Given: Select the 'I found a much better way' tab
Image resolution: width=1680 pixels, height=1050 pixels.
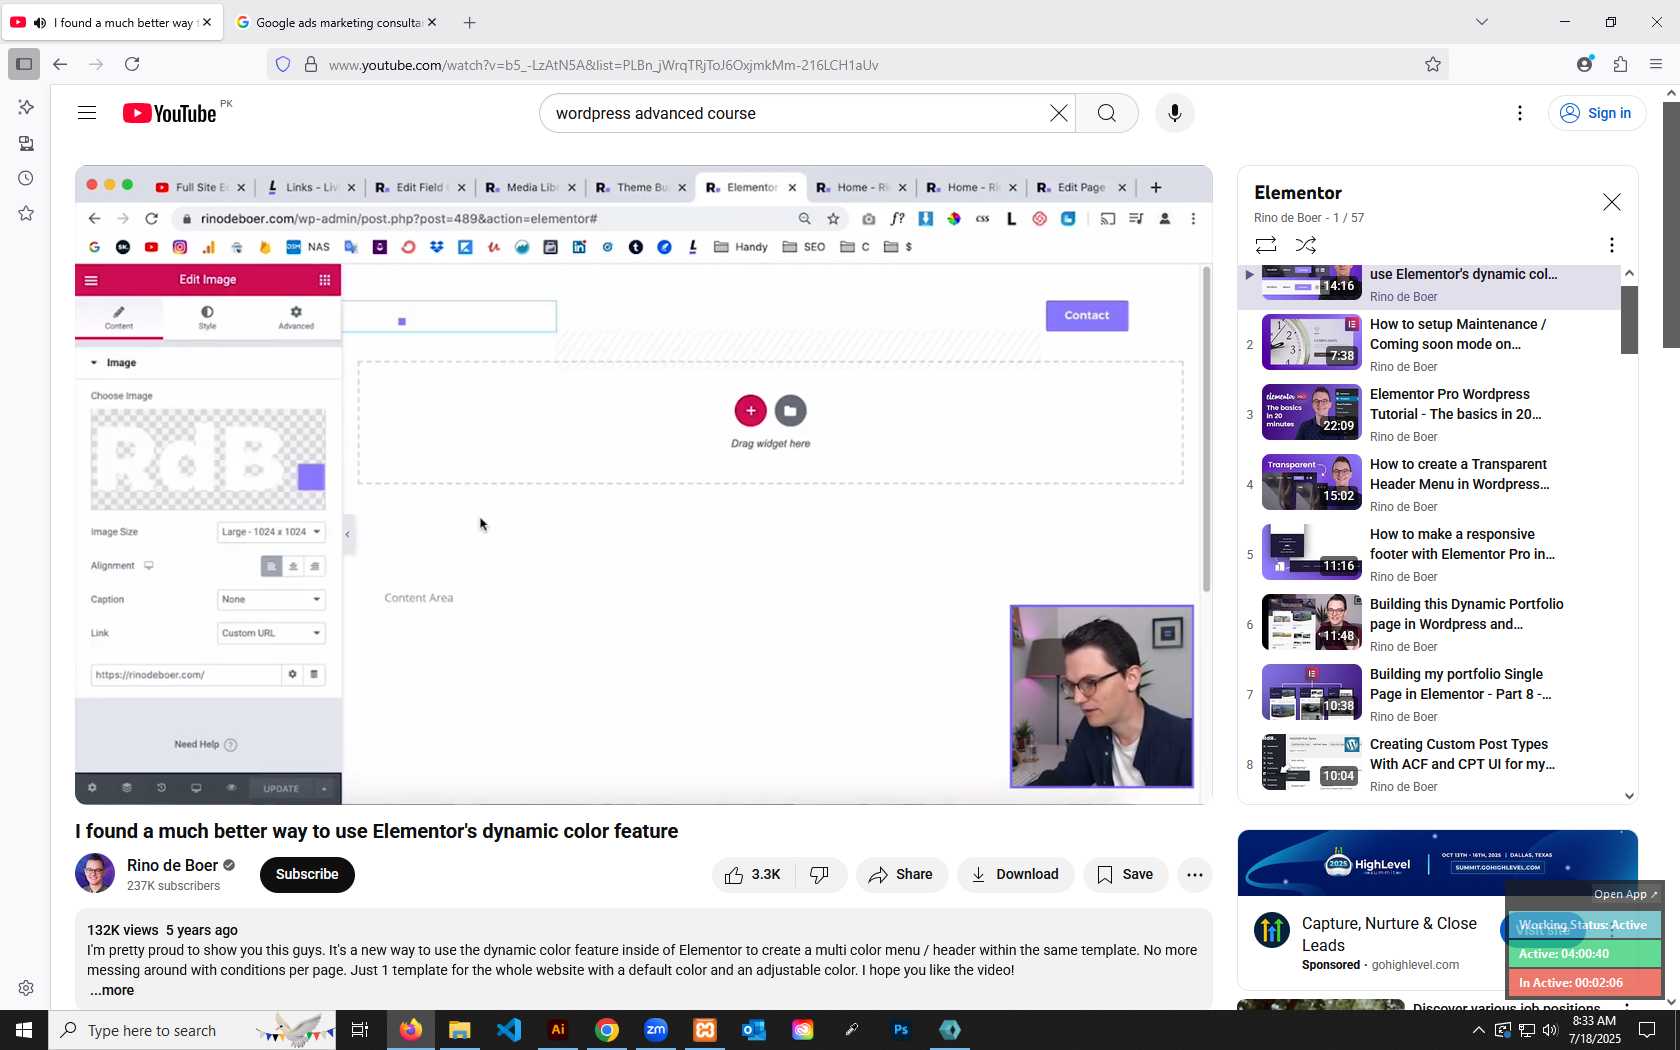Looking at the screenshot, I should [x=110, y=22].
